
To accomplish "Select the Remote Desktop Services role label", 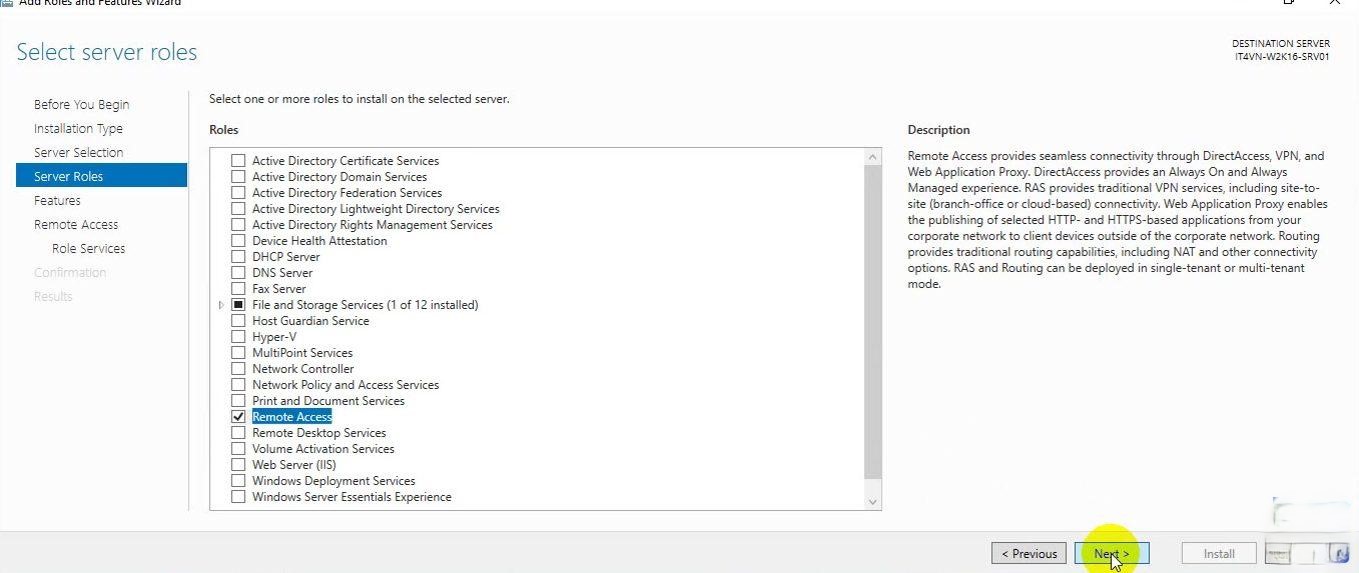I will (319, 433).
